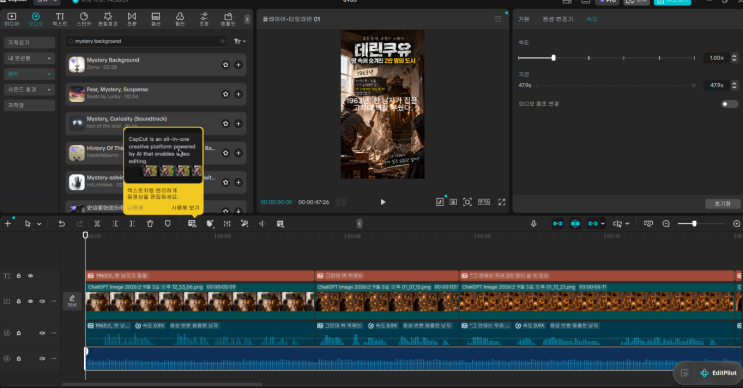Screen dimensions: 743x388
Task: Open the Templates panel icon
Action: click(228, 19)
